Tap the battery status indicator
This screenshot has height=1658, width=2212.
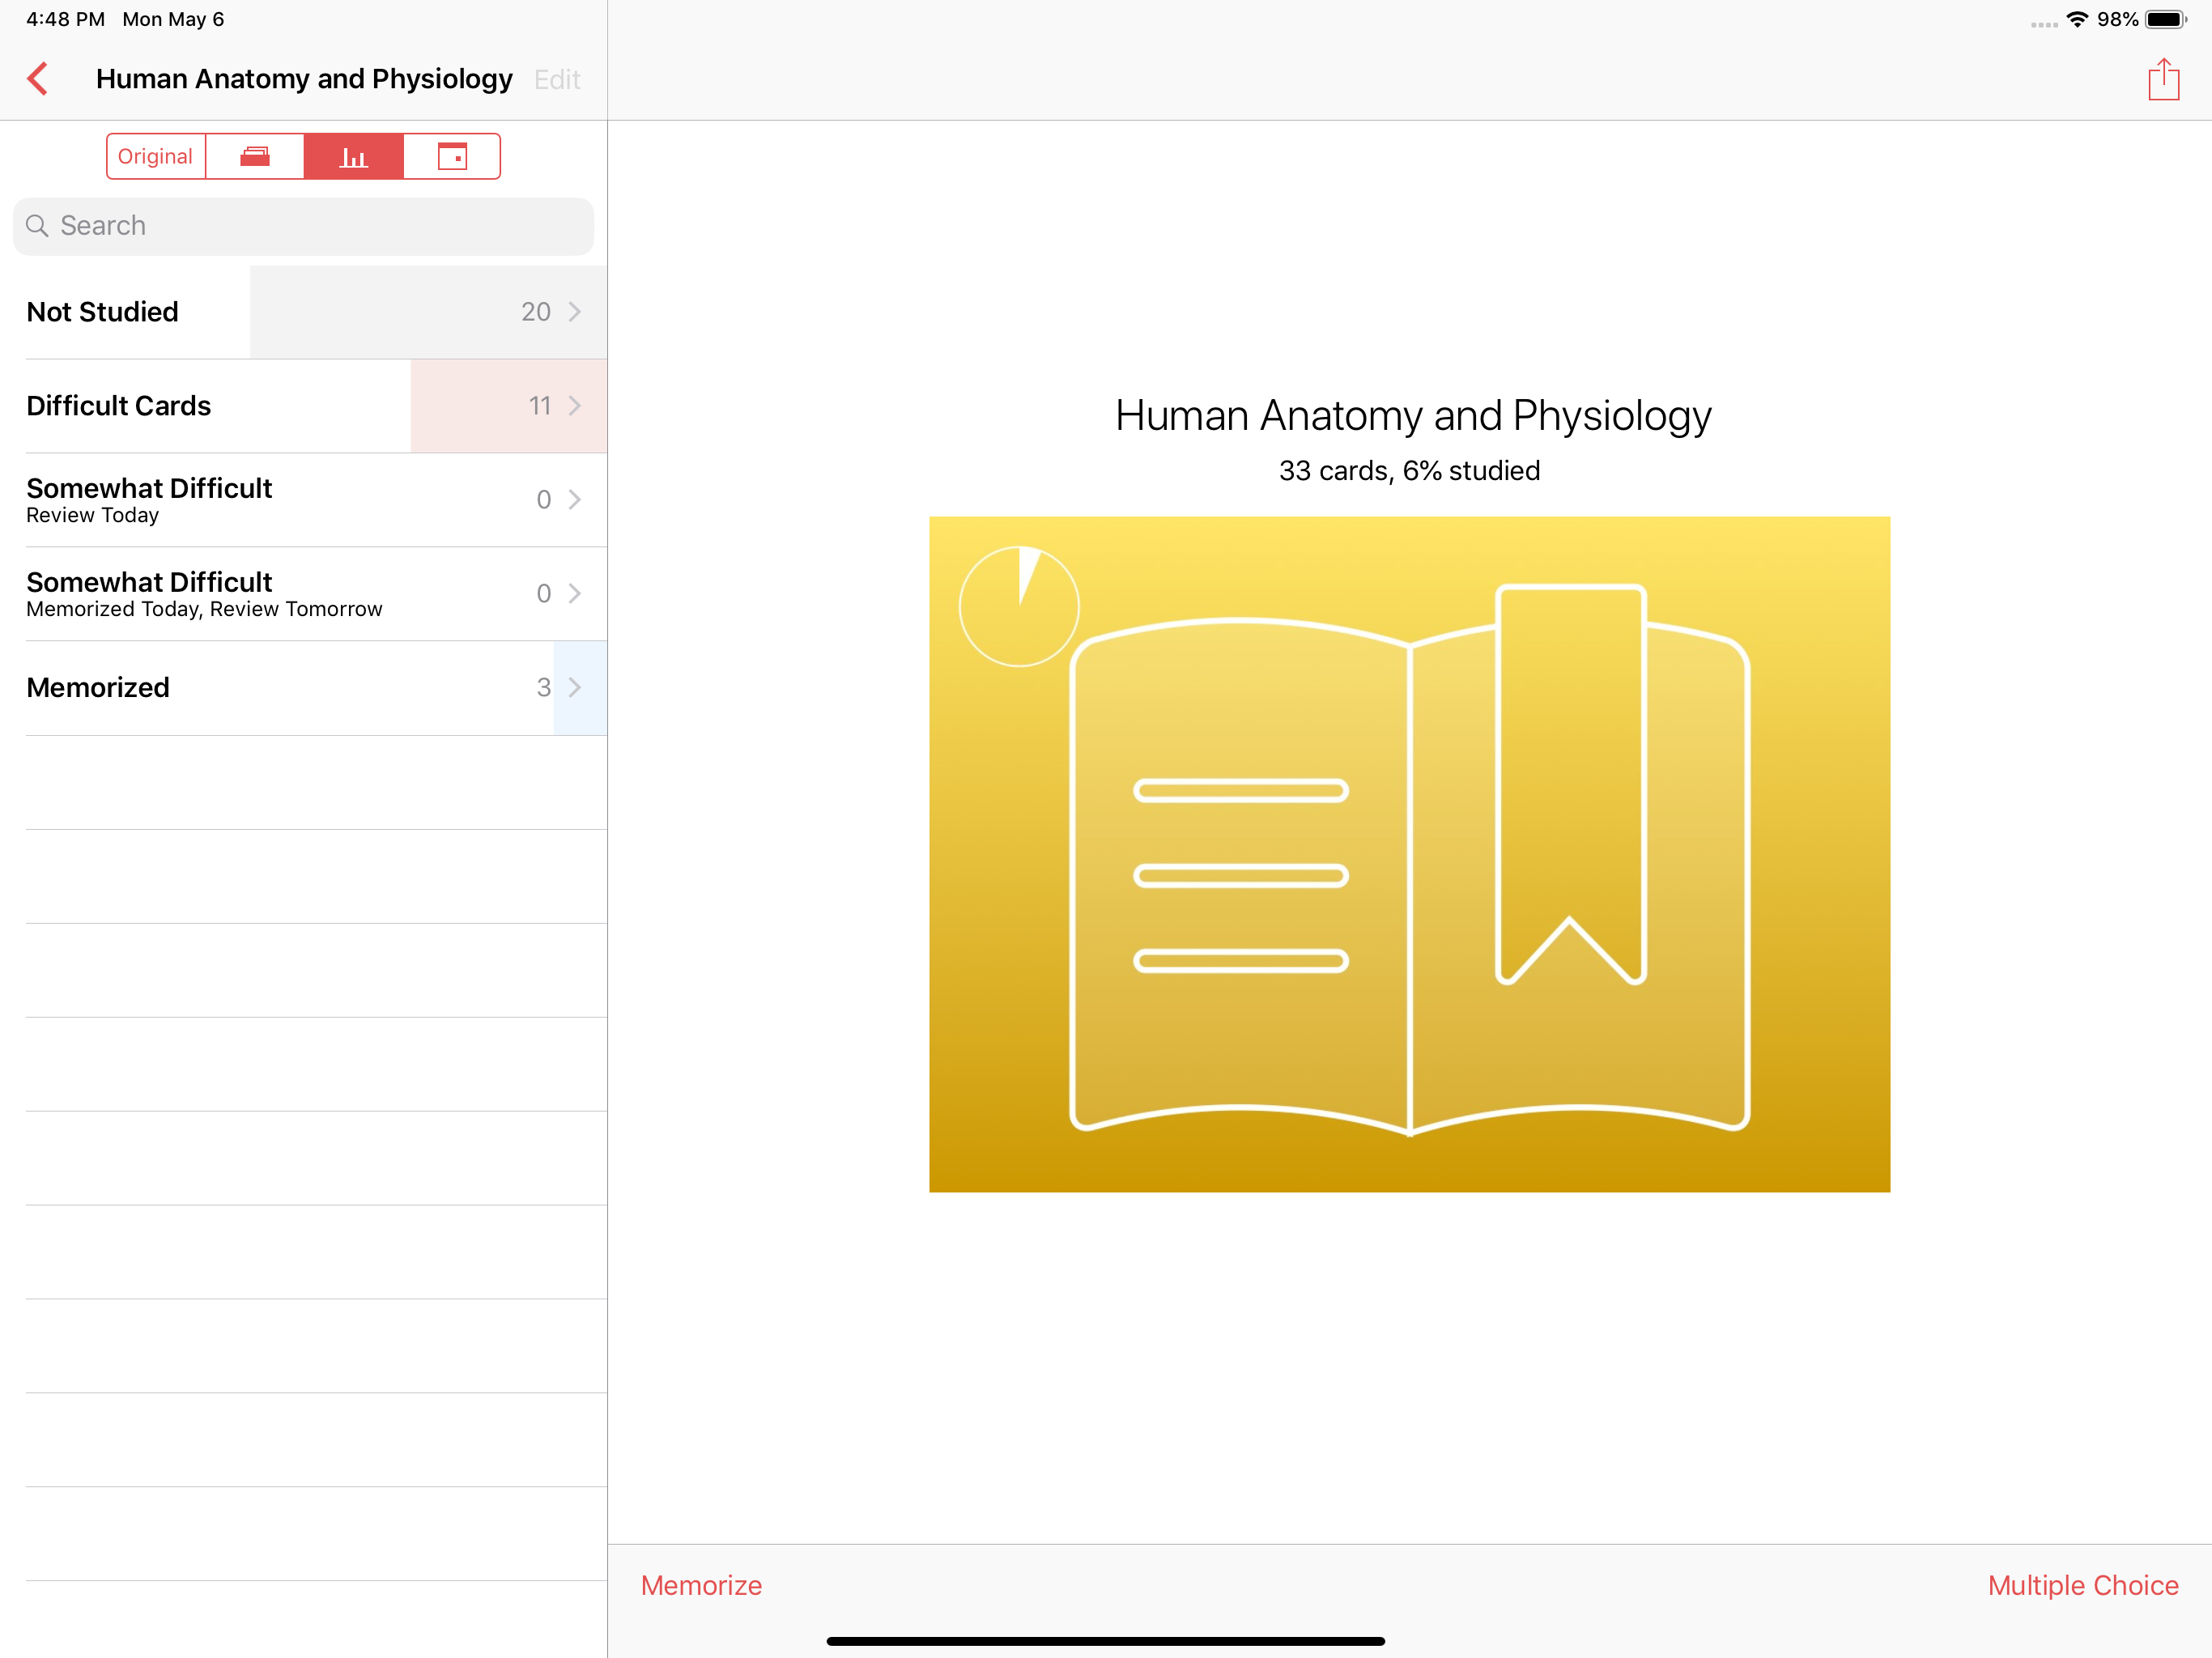[x=2166, y=19]
